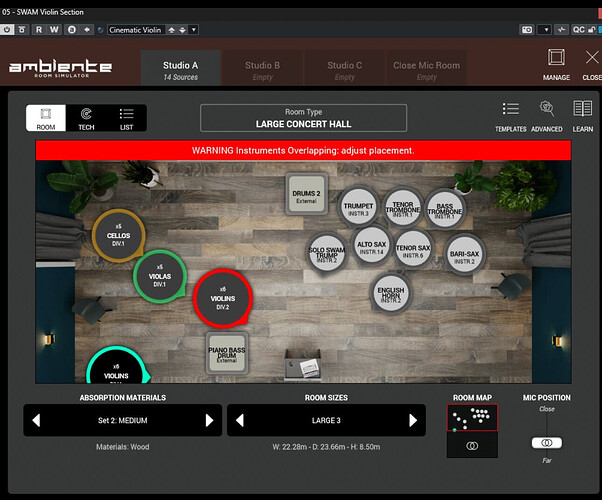Switch to the Studio C tab

tap(345, 68)
